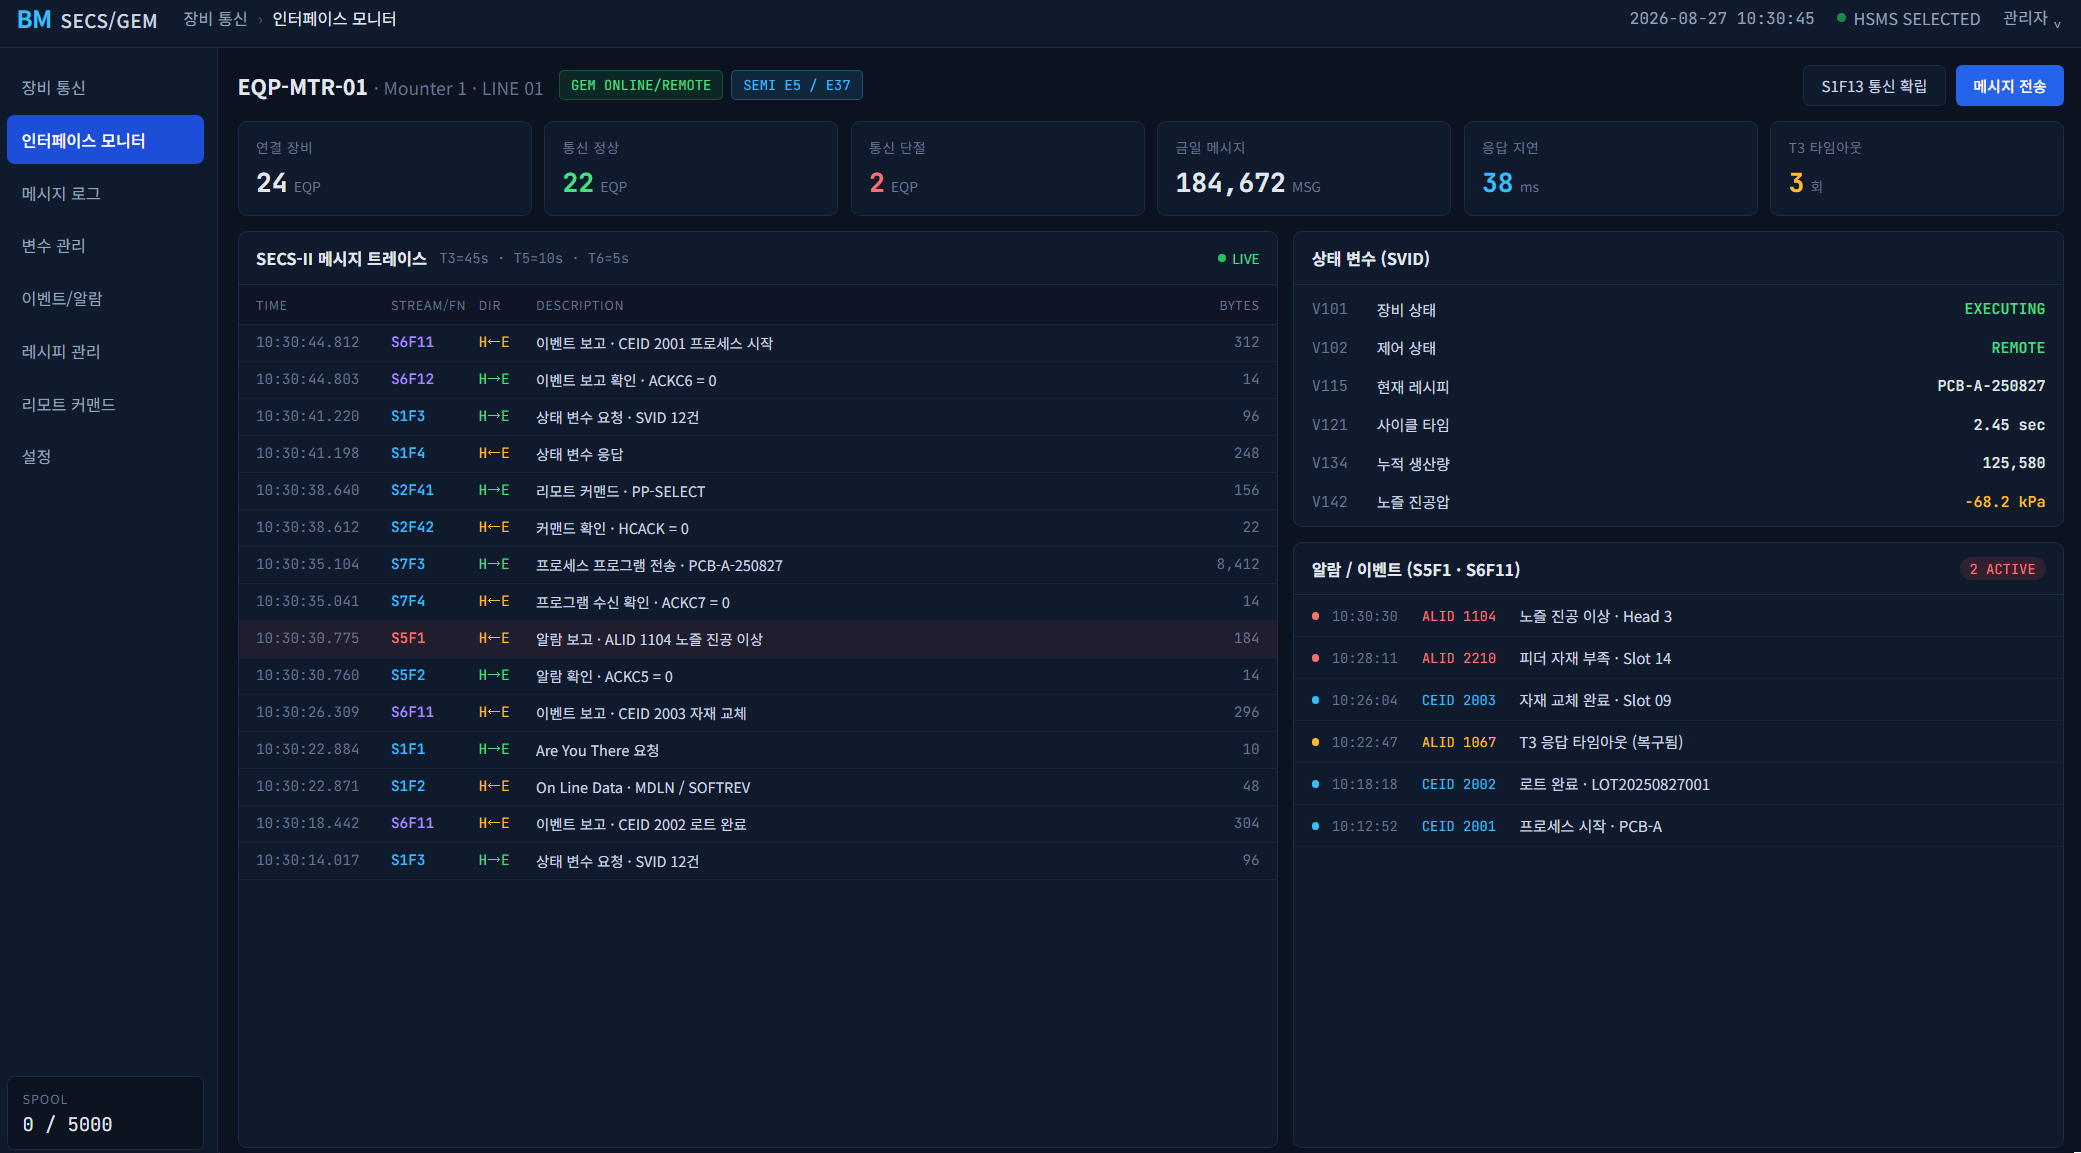Image resolution: width=2081 pixels, height=1153 pixels.
Task: Click the 2 ACTIVE alarm badge
Action: pos(2002,569)
